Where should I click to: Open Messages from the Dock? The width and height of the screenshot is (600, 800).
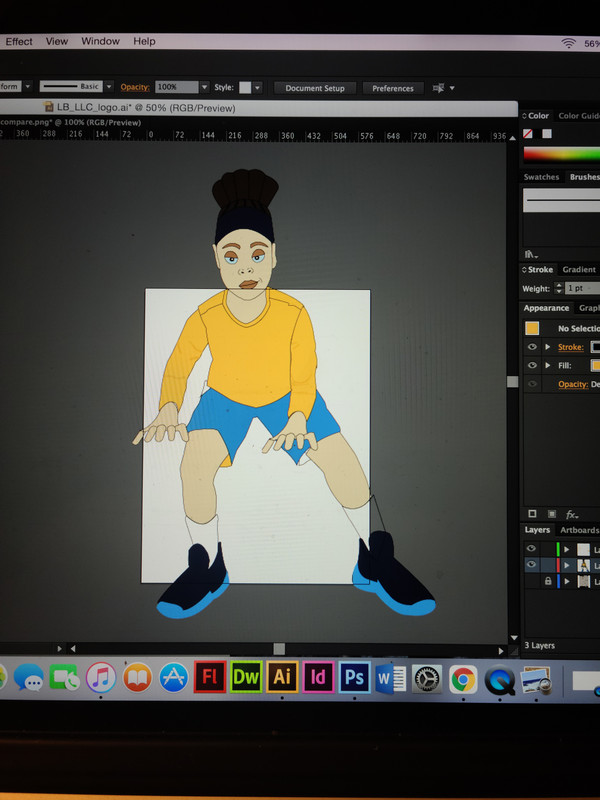click(x=29, y=678)
